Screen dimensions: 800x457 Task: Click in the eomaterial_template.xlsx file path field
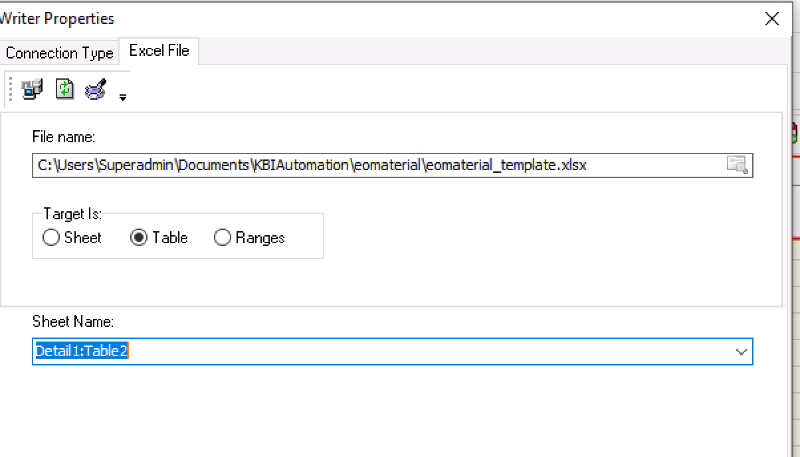coord(378,165)
